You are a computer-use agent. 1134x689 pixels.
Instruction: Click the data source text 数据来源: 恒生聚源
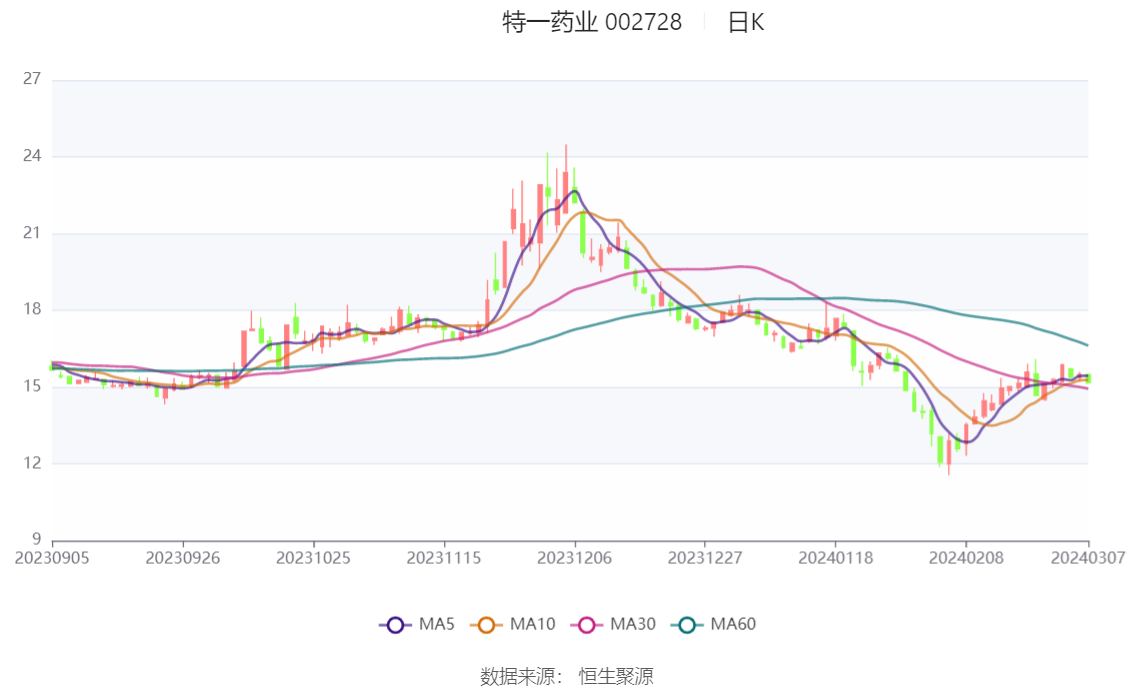point(567,677)
